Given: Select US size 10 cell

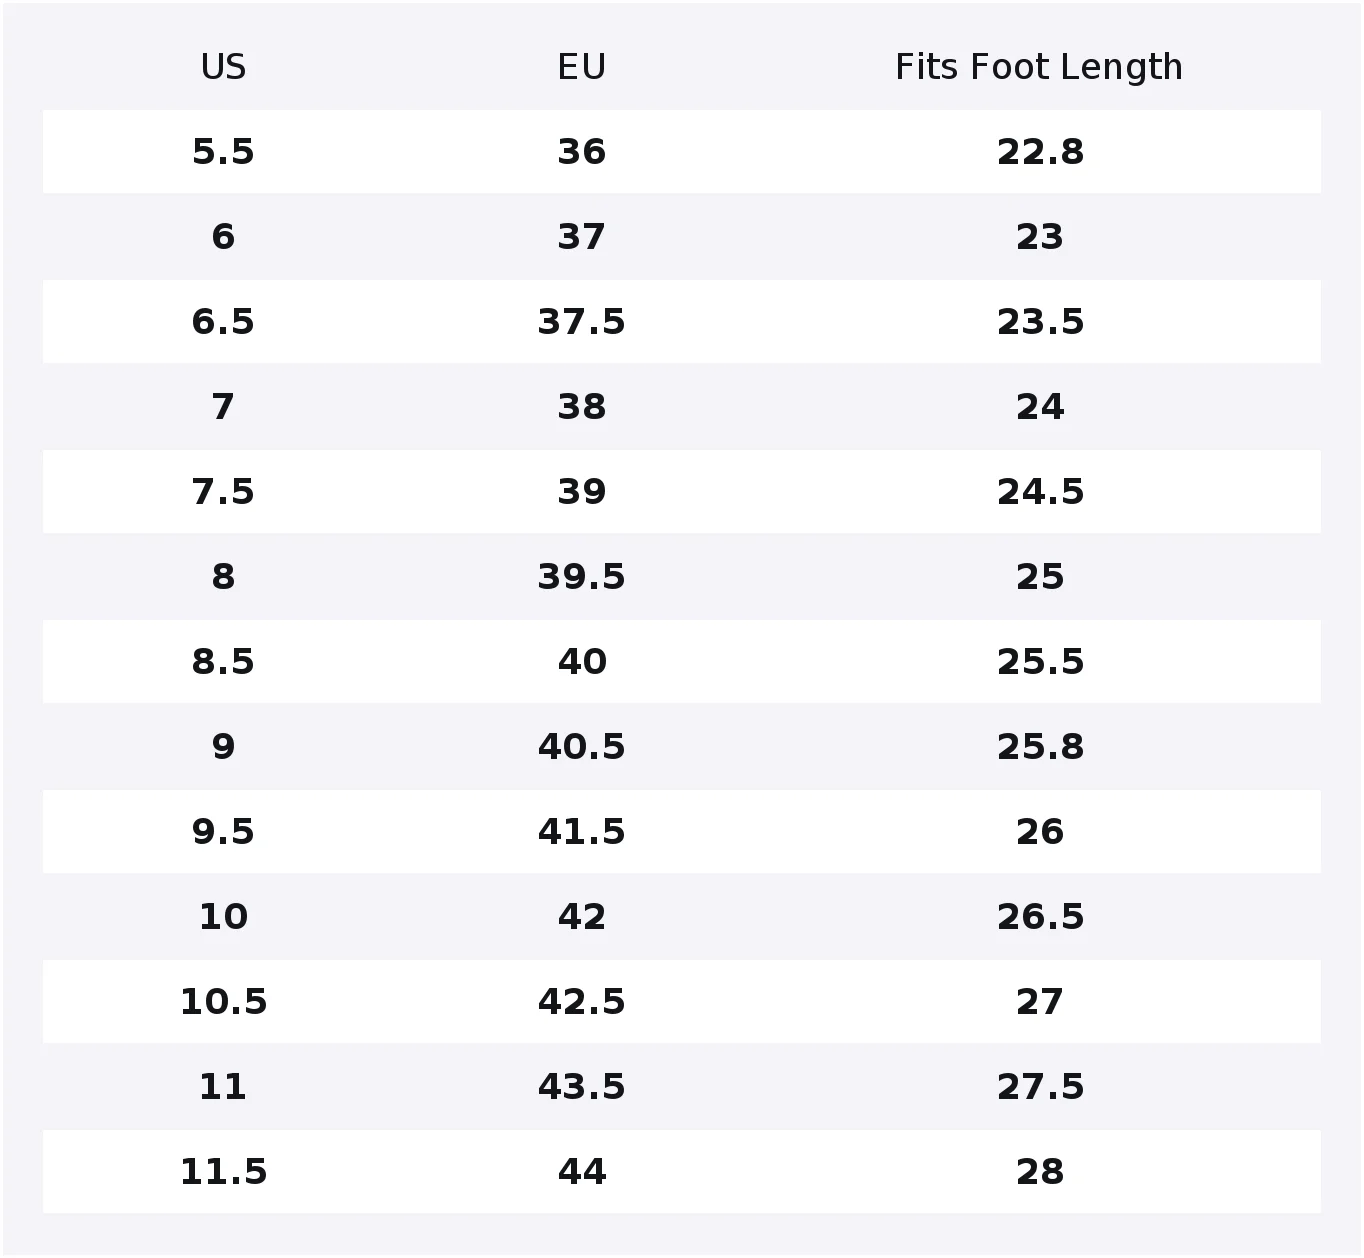Looking at the screenshot, I should (x=223, y=917).
